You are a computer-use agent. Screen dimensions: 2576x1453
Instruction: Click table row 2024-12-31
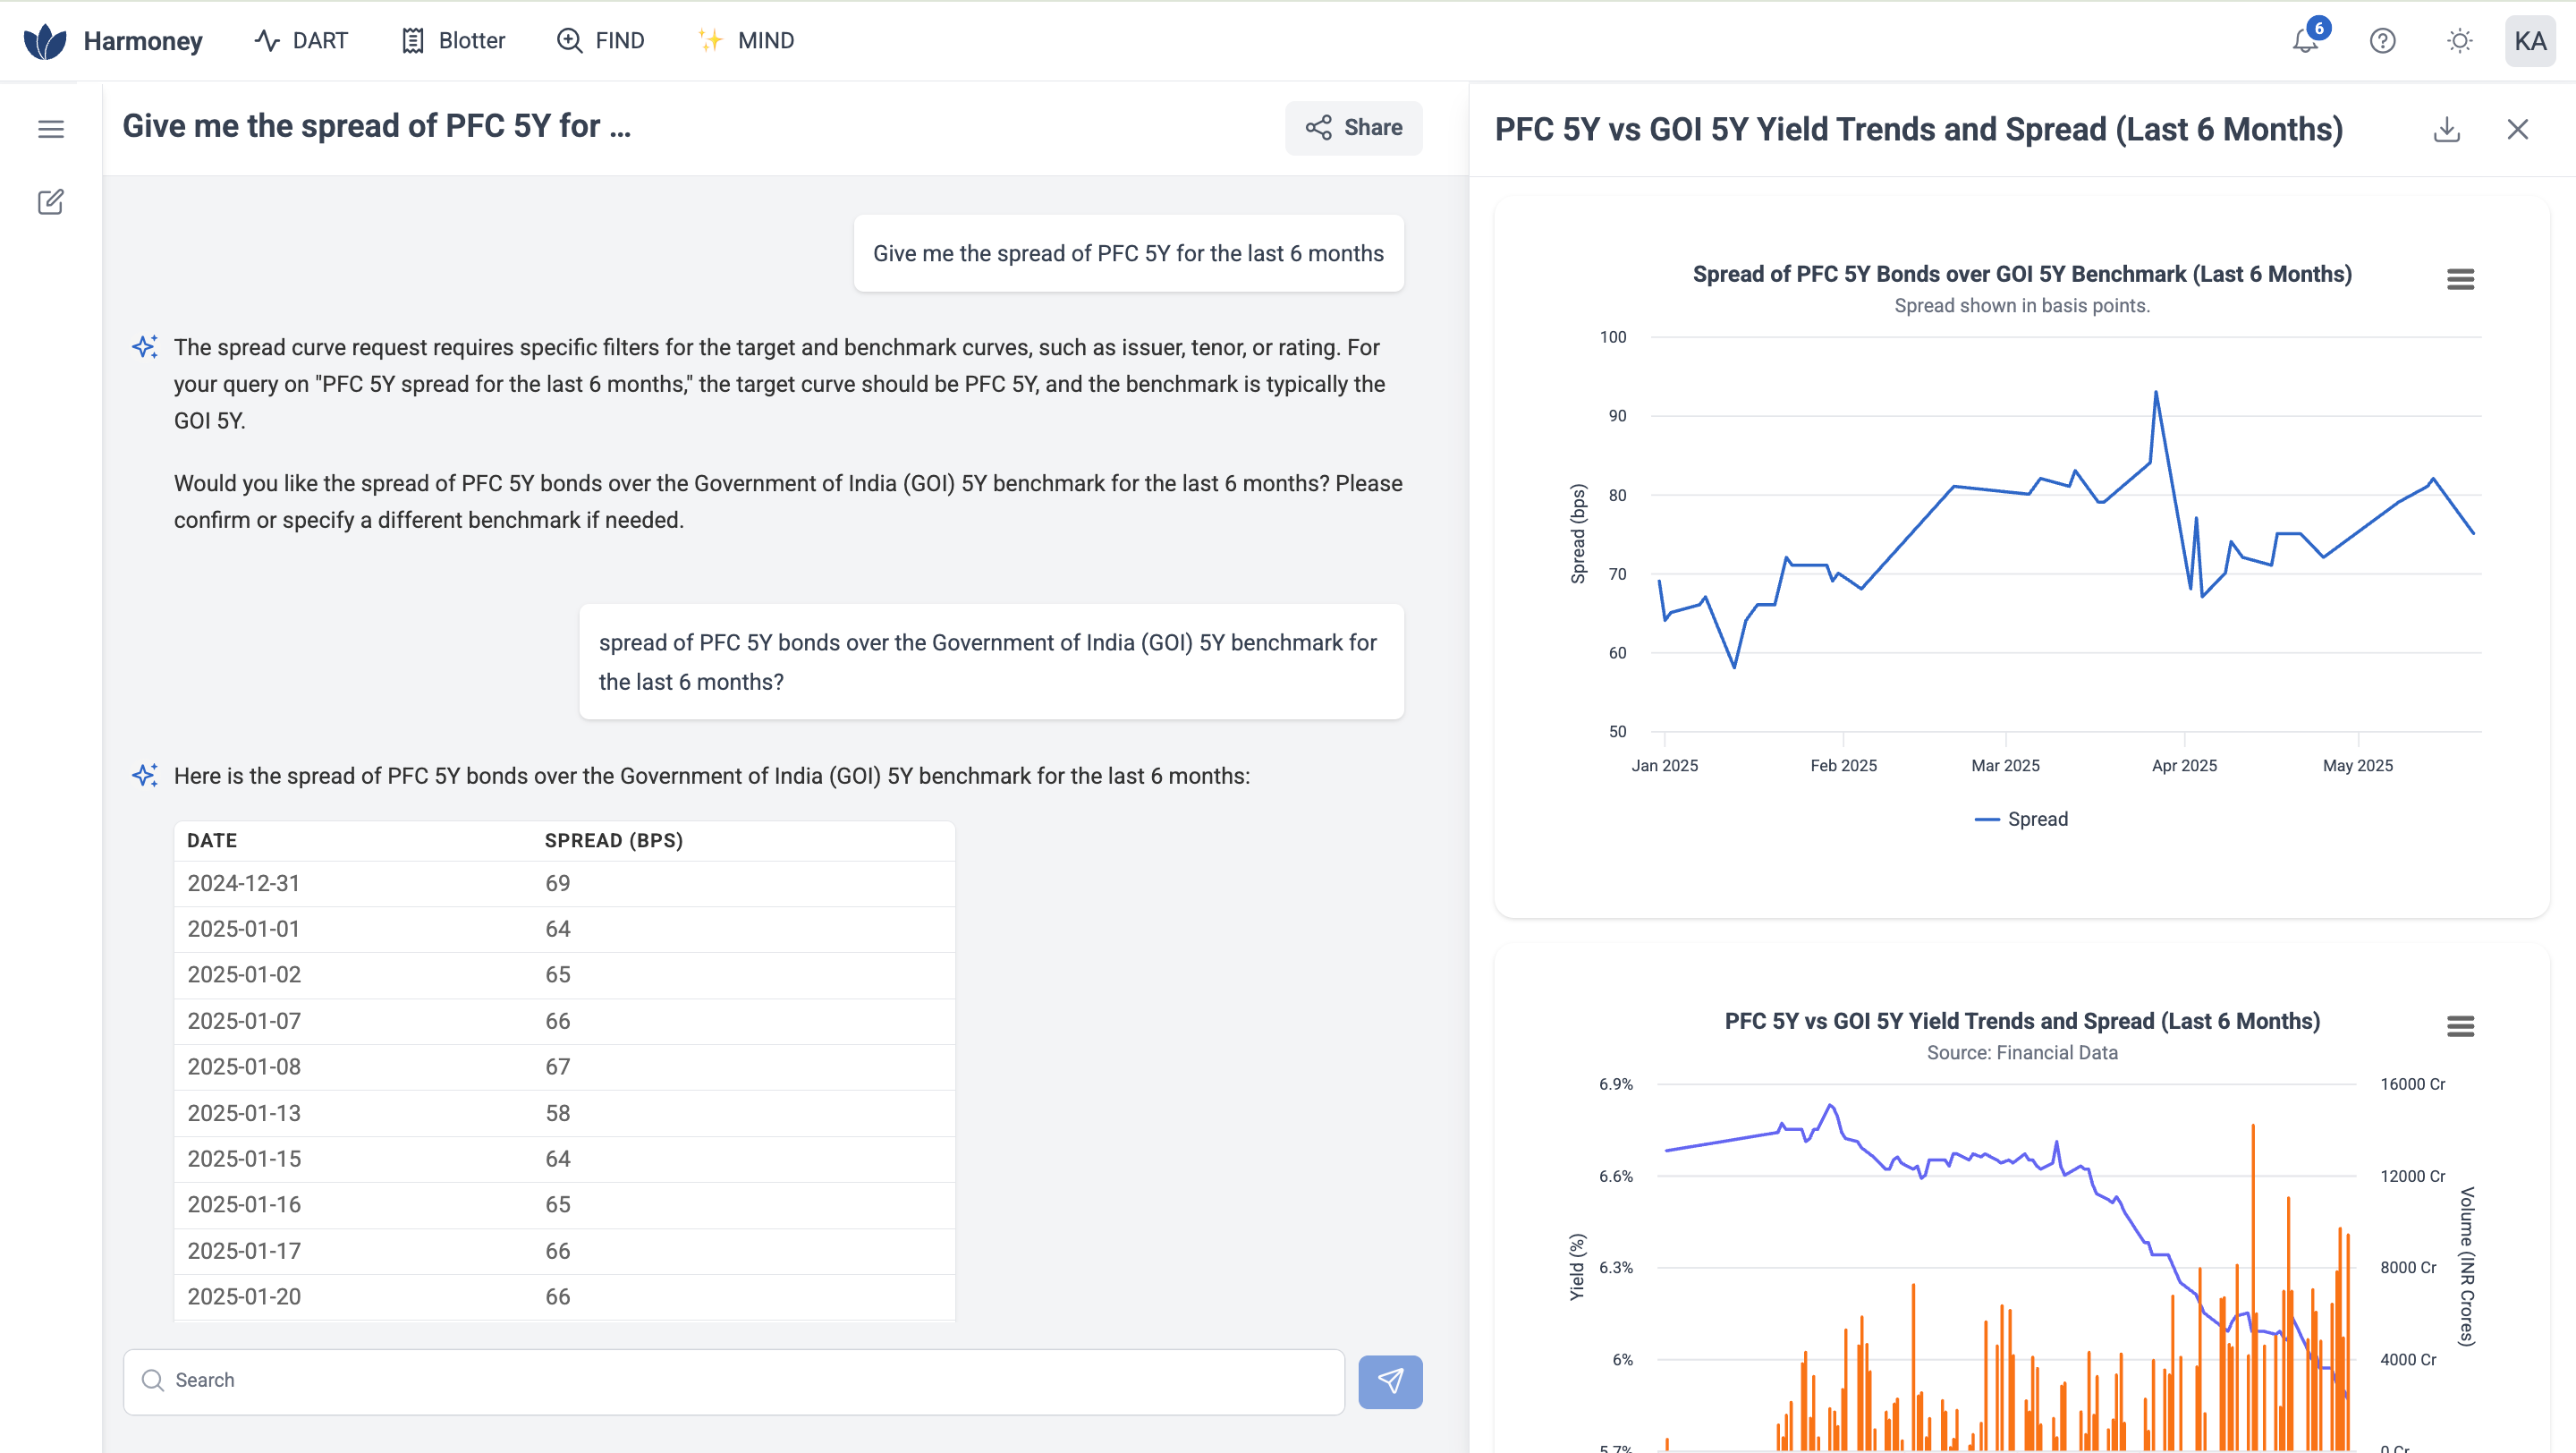(x=565, y=884)
